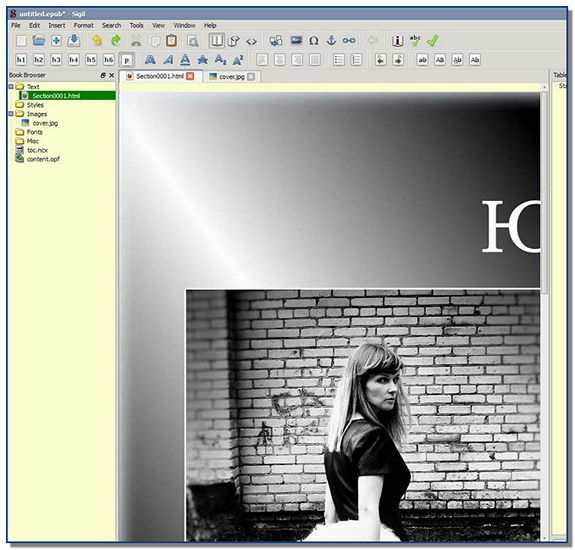Click the anchor Insert ID icon
The image size is (575, 550).
tap(331, 40)
